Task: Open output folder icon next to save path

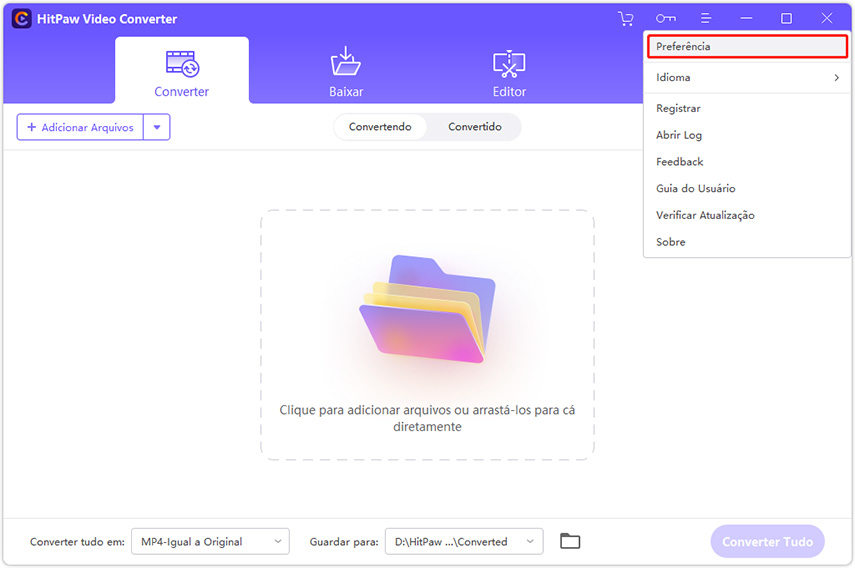Action: pos(570,541)
